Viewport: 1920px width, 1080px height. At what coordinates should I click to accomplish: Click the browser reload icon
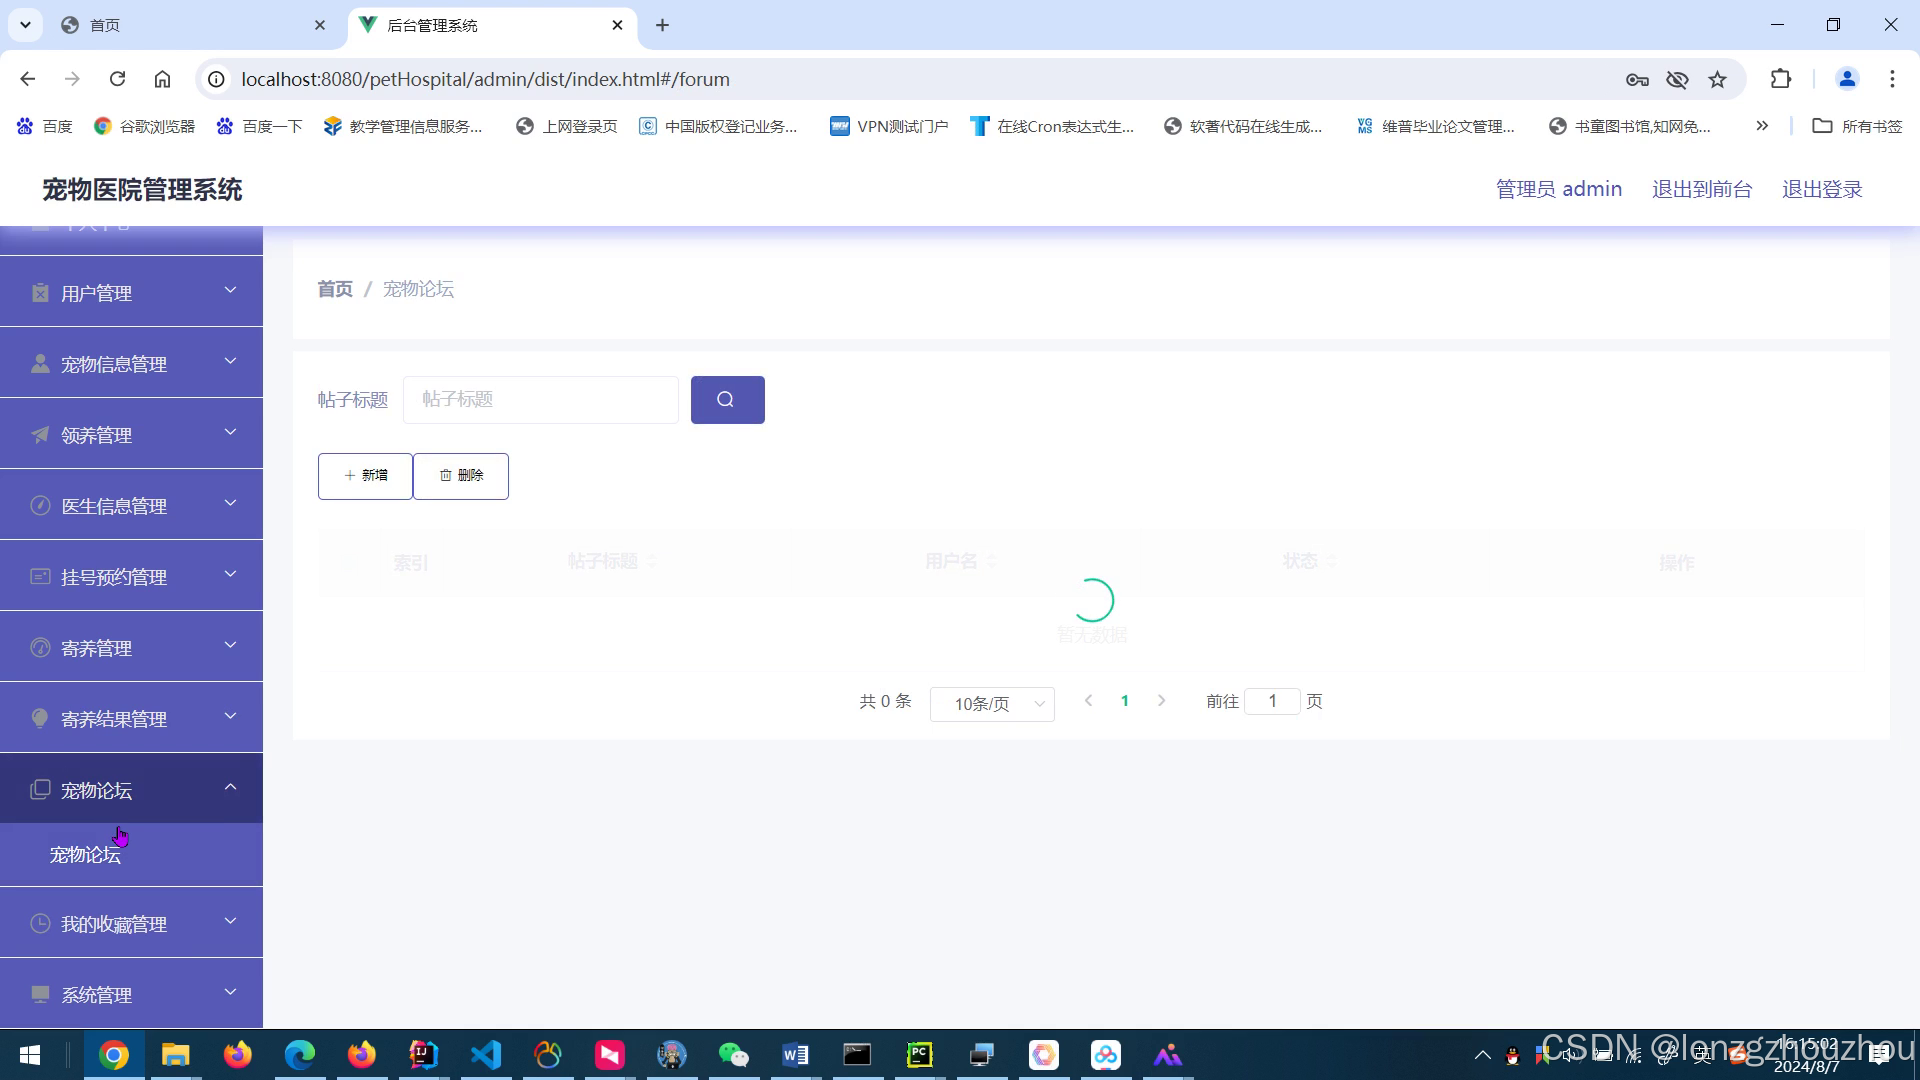(117, 79)
